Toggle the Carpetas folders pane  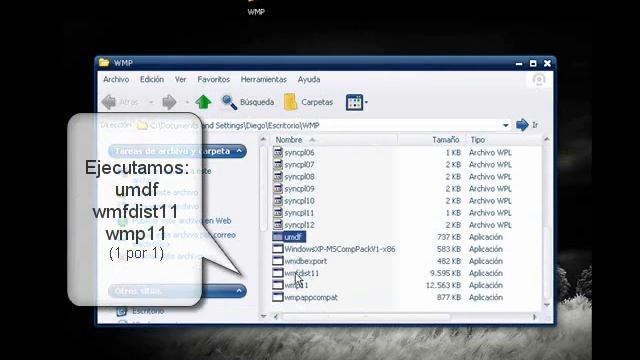click(x=308, y=102)
